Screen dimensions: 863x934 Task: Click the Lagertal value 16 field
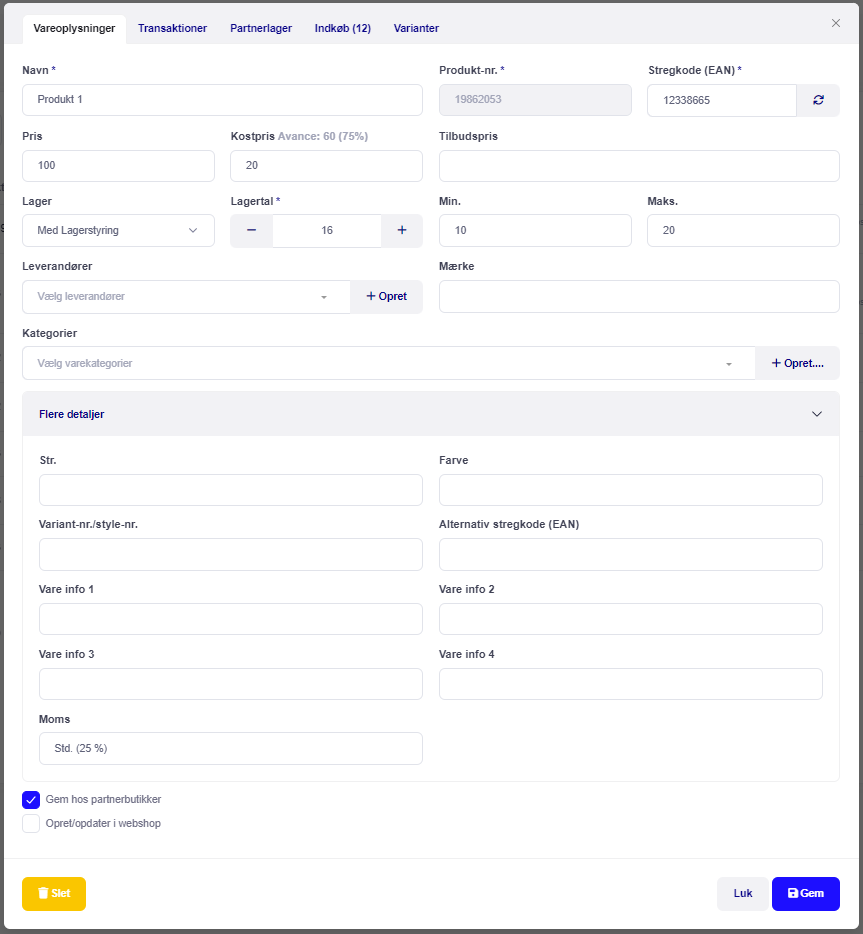327,231
